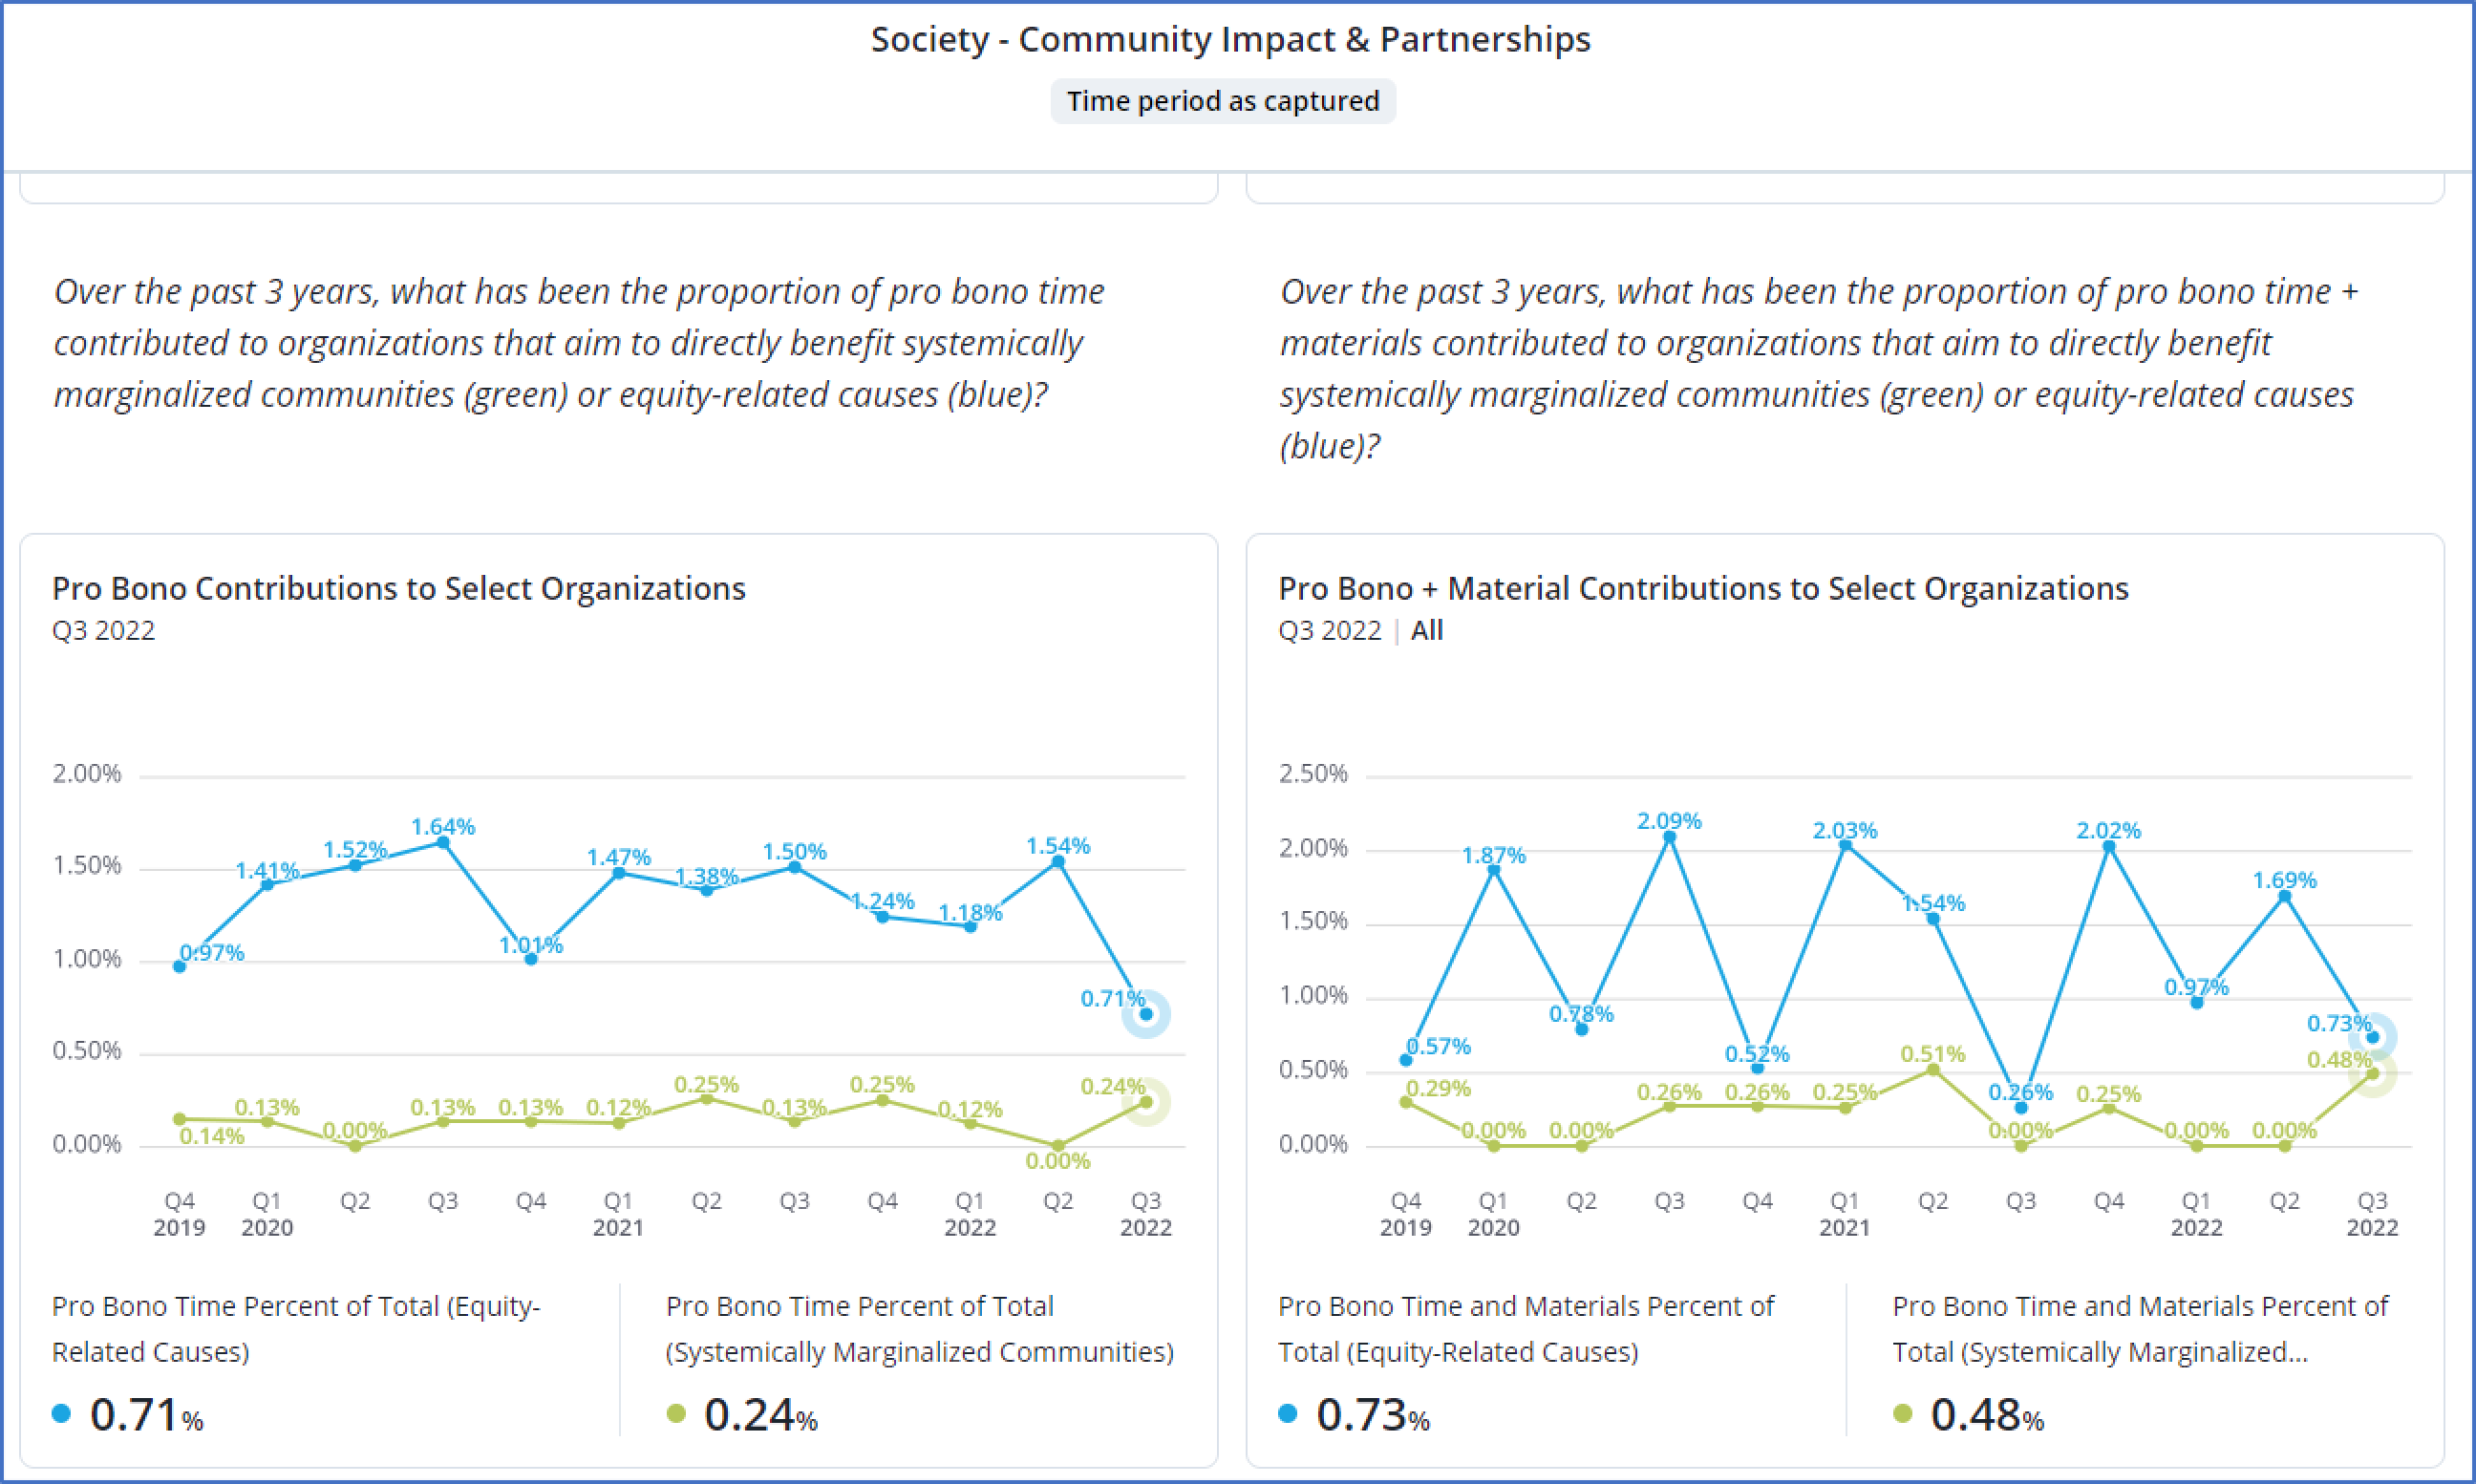
Task: Click the 1.52% data label
Action: click(355, 849)
